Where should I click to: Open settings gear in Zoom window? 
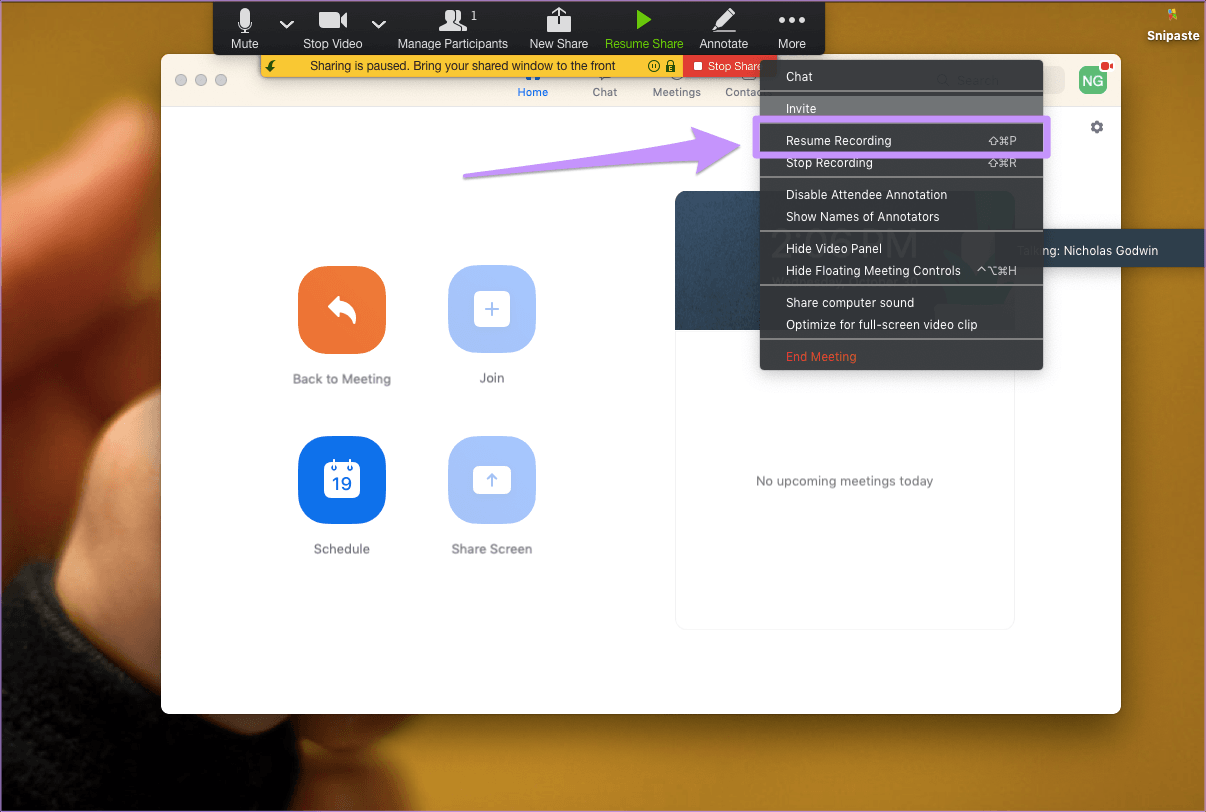tap(1097, 127)
